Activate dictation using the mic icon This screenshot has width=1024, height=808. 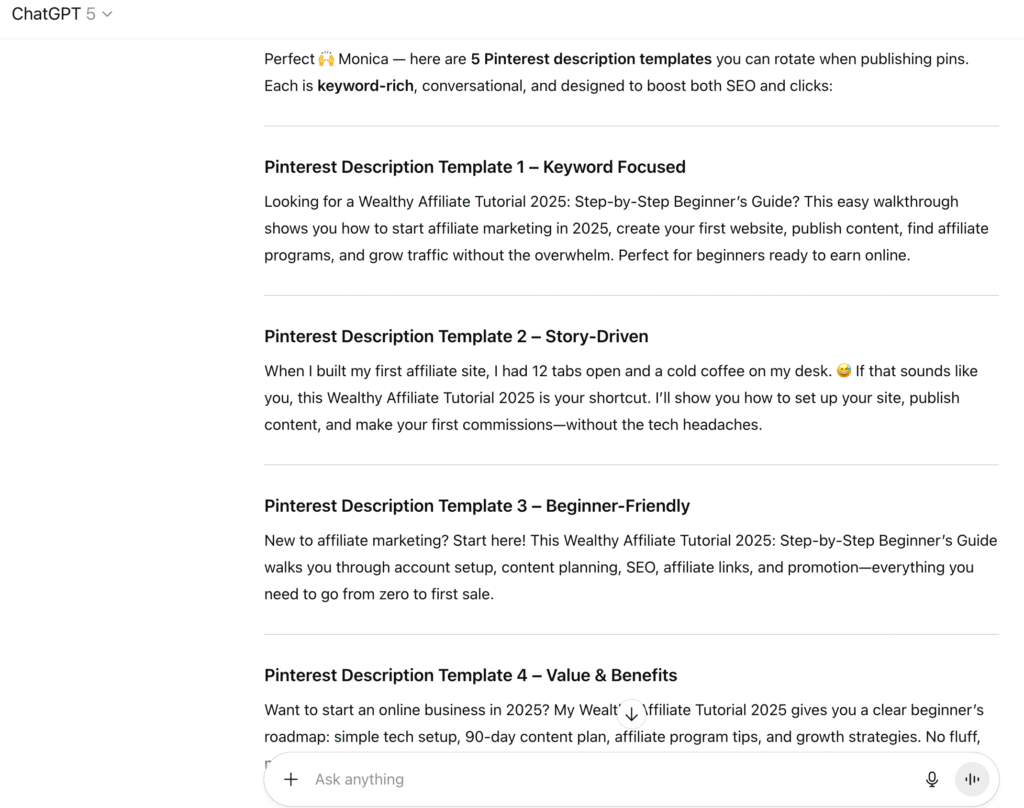click(x=931, y=778)
